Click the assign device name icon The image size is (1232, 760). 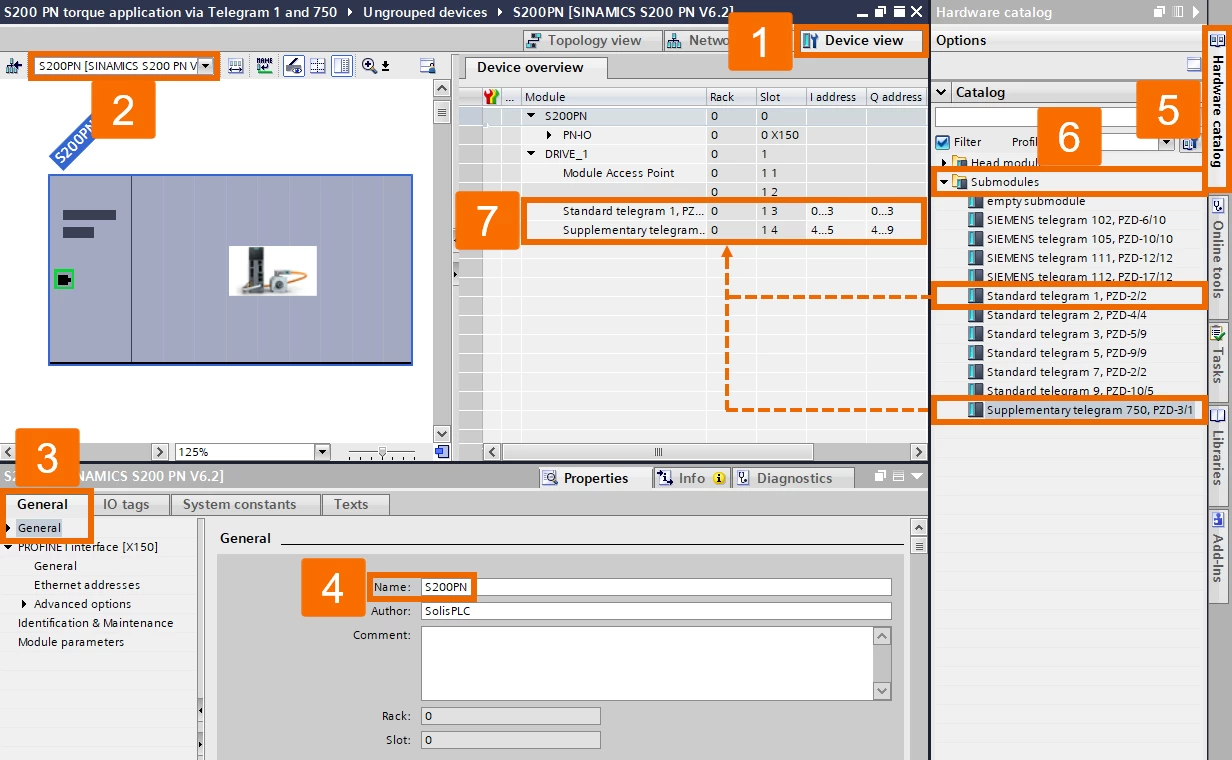264,66
